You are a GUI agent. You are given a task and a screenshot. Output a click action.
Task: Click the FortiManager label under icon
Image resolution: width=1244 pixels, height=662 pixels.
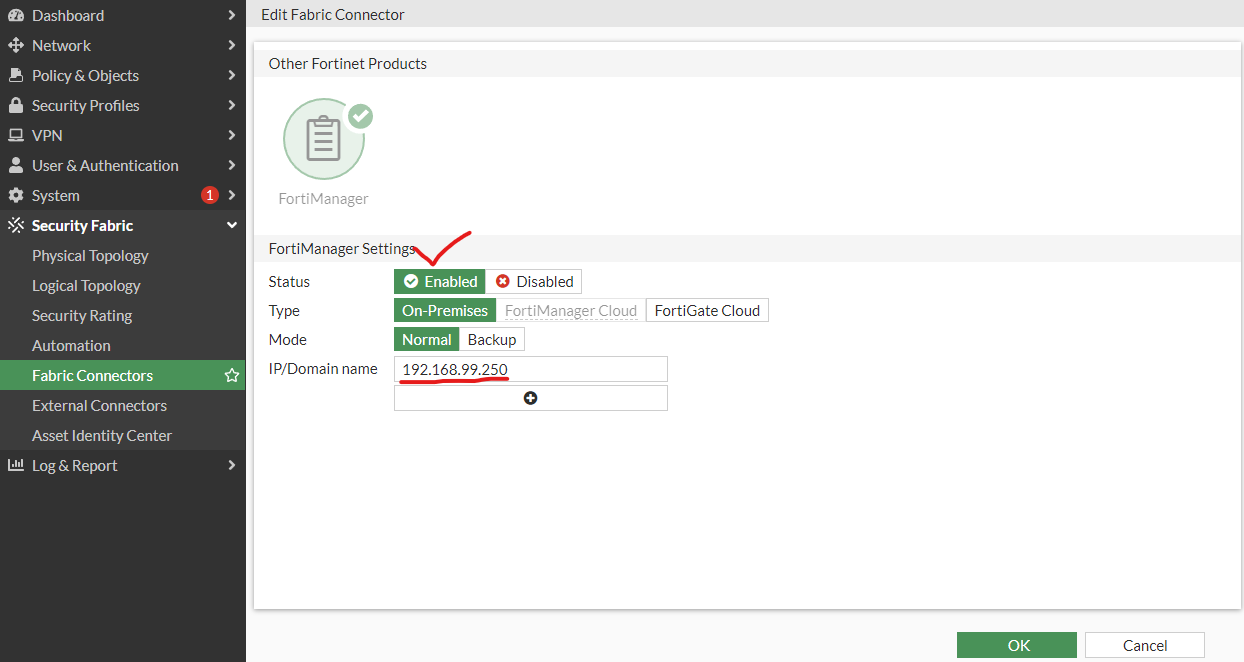pyautogui.click(x=323, y=199)
